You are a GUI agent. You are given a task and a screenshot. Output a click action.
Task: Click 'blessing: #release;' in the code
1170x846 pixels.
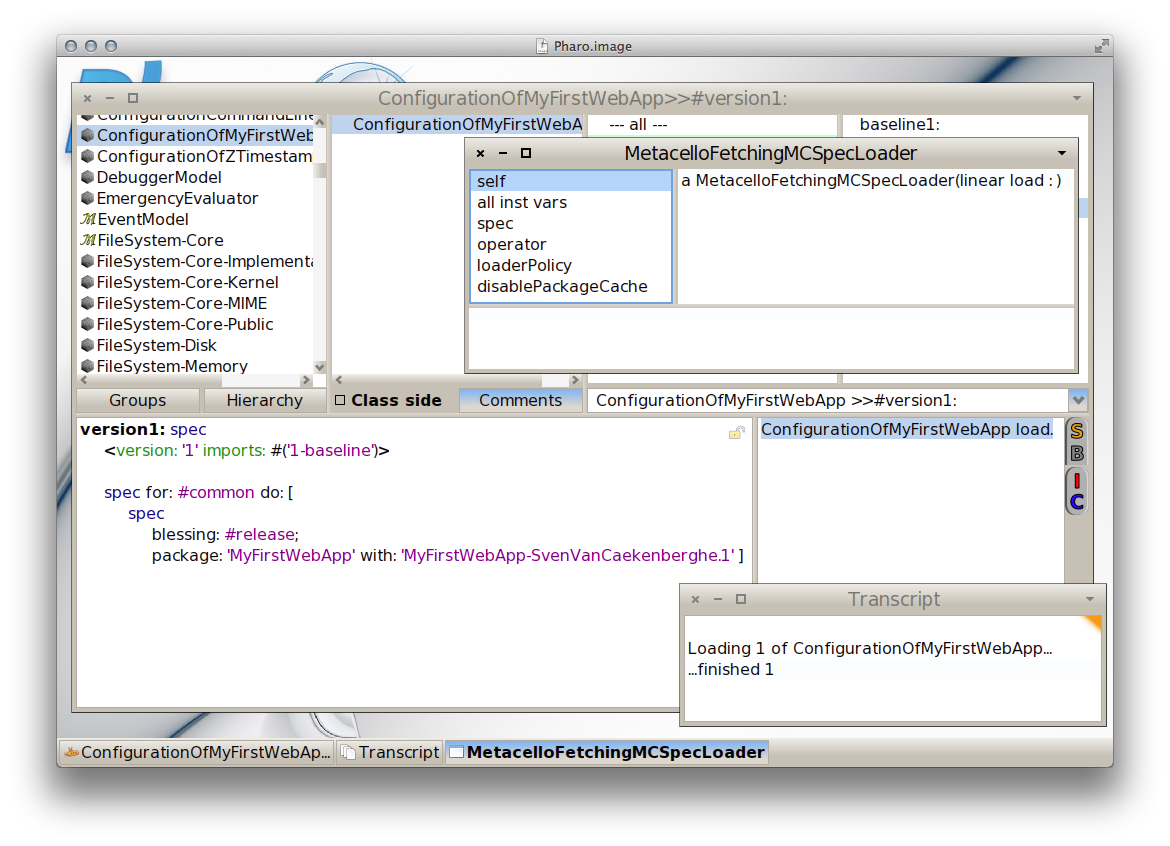[225, 534]
